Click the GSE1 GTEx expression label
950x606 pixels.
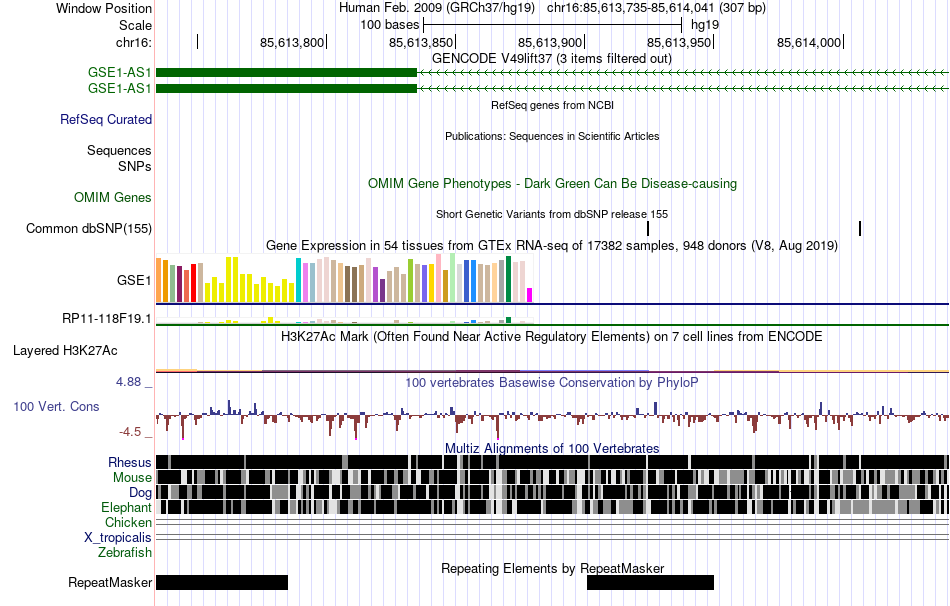coord(134,280)
